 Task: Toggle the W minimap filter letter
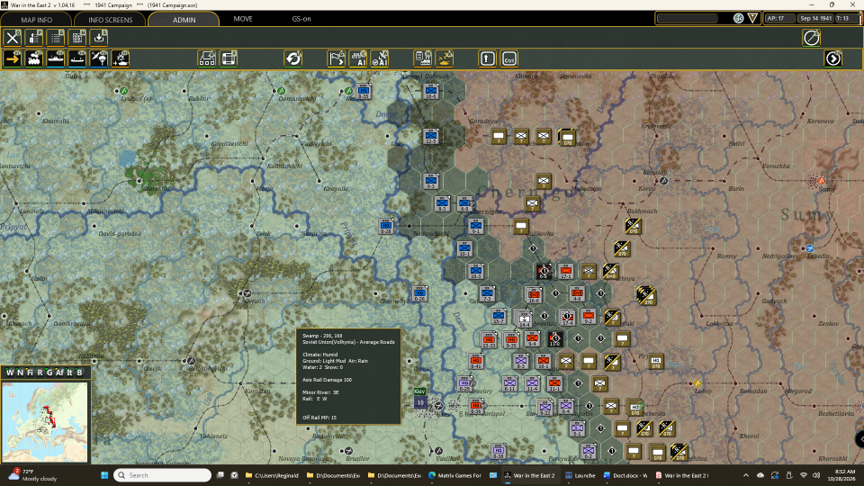point(10,372)
